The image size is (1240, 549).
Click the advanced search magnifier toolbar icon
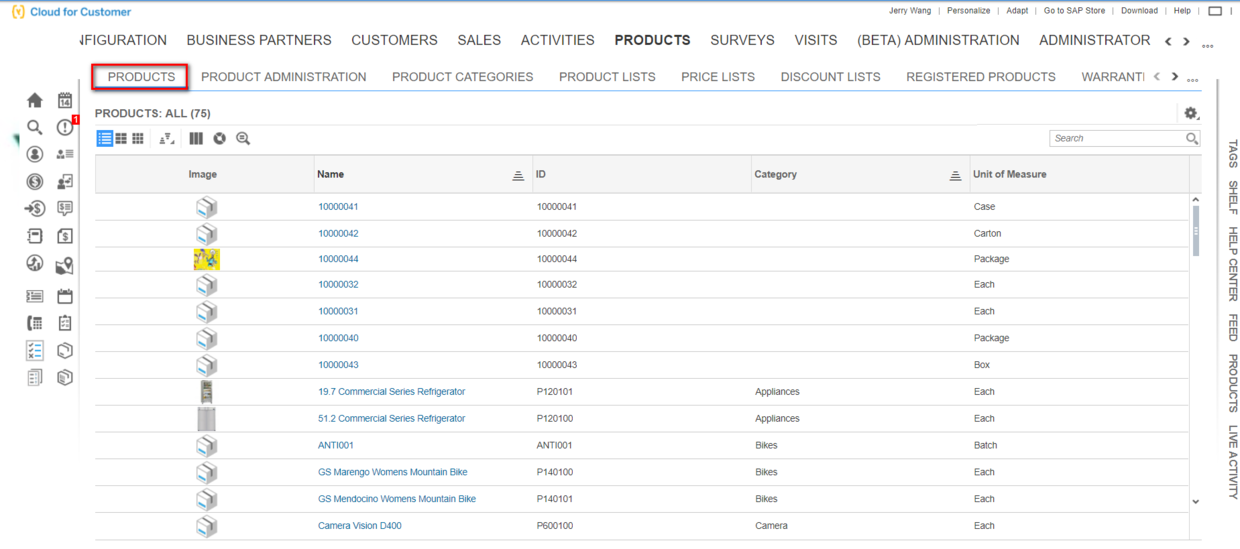pos(243,139)
